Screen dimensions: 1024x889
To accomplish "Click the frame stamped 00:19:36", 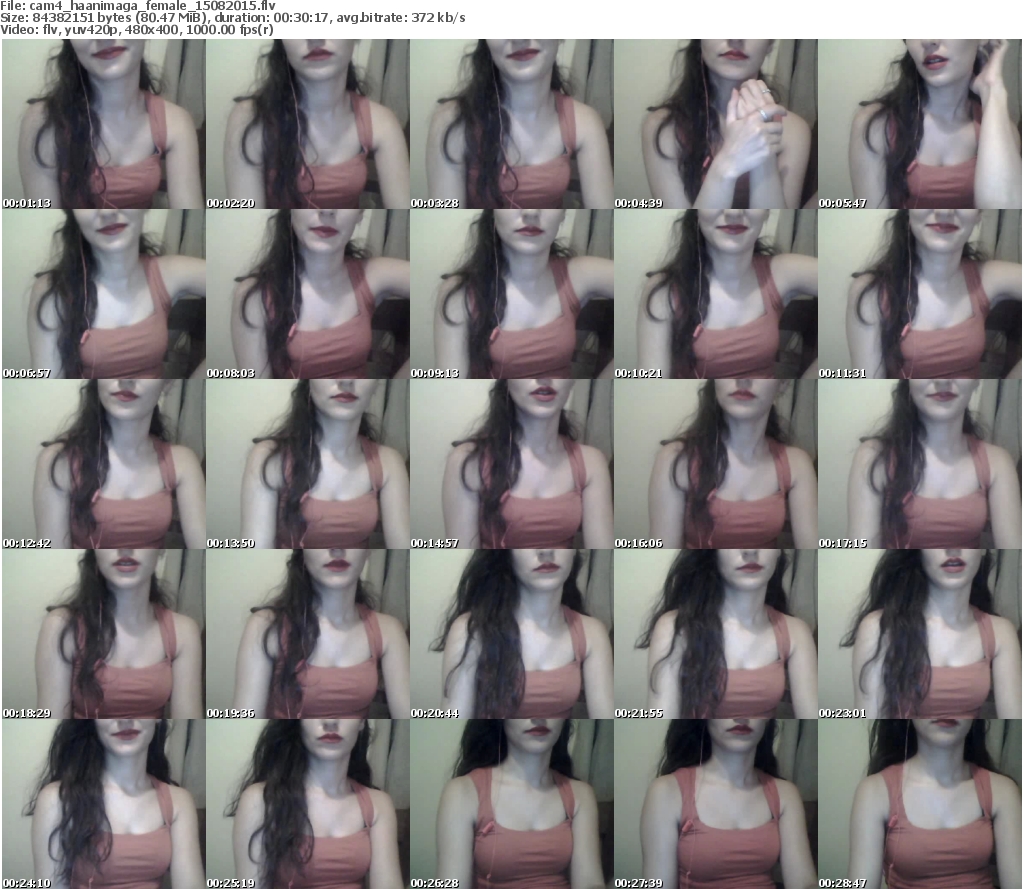I will click(308, 634).
